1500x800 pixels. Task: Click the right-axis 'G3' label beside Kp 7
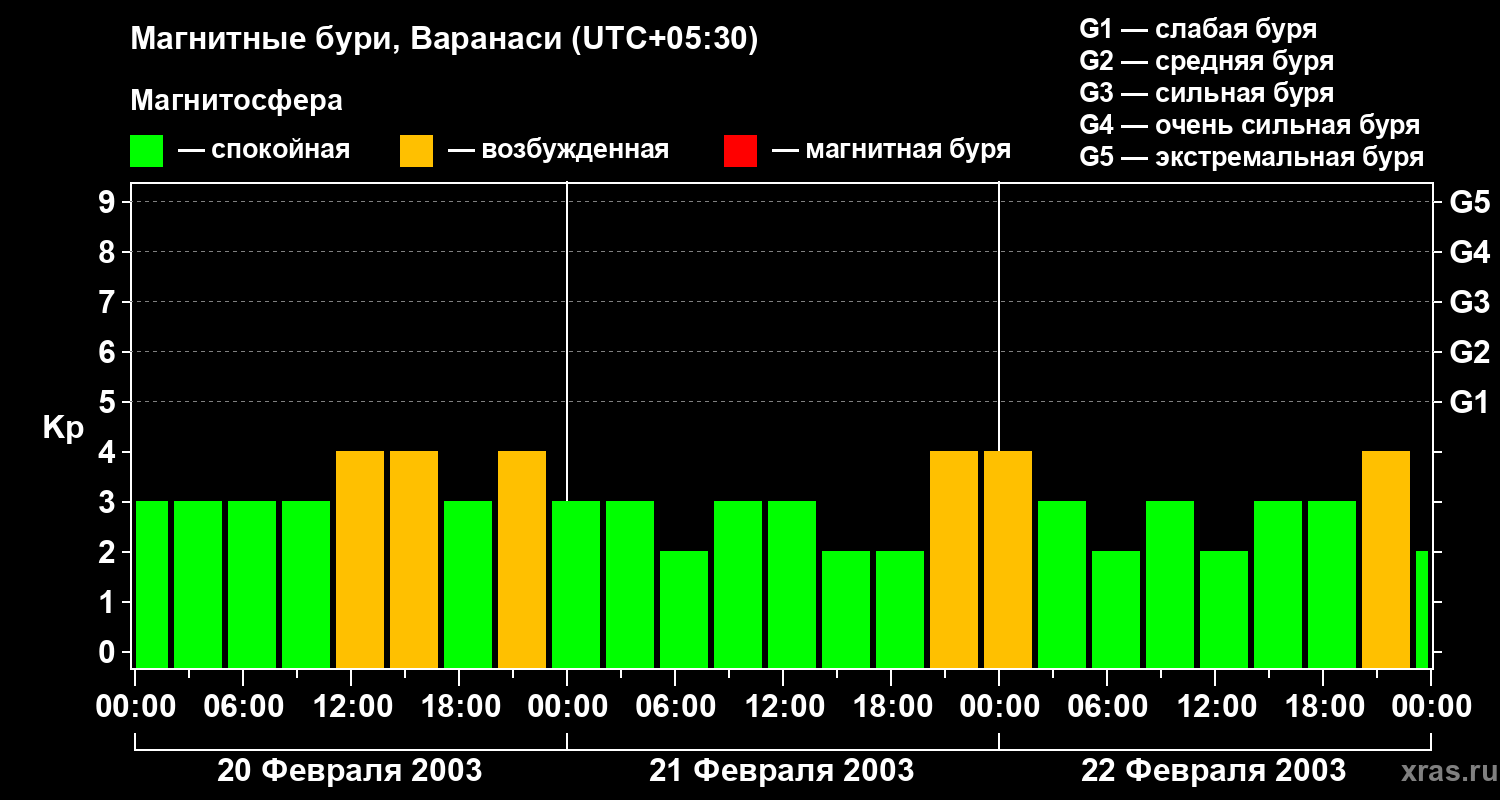(1469, 302)
